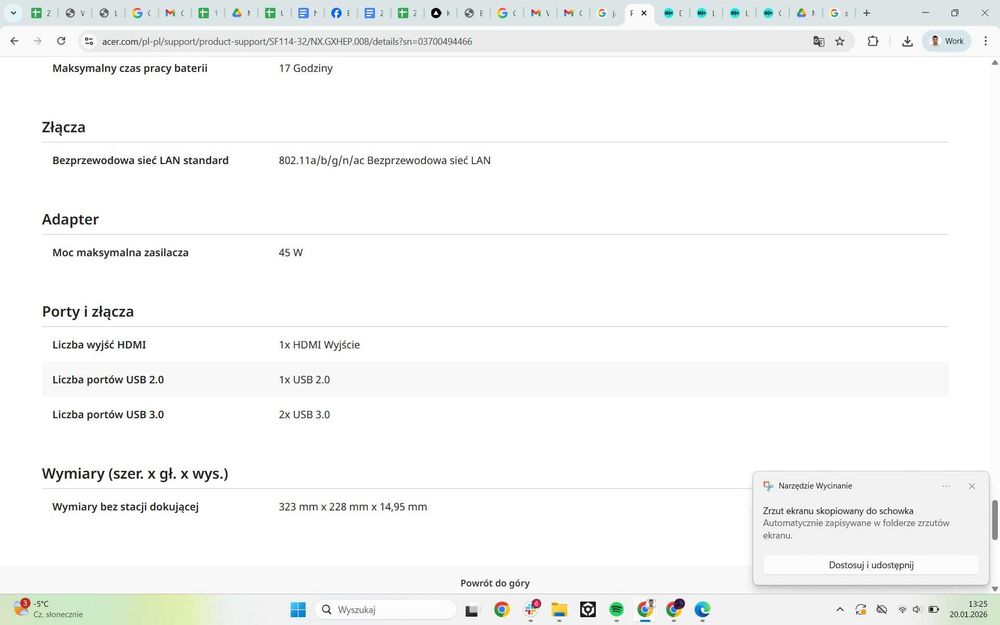Image resolution: width=1000 pixels, height=625 pixels.
Task: Switch to the Sheets tab labeled 1
Action: tap(209, 13)
